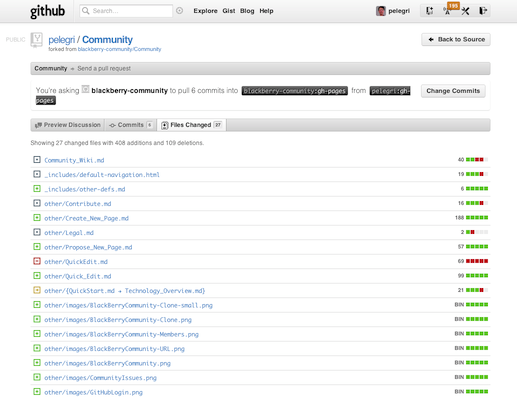Open account settings tools icon
This screenshot has width=517, height=397.
(x=465, y=11)
